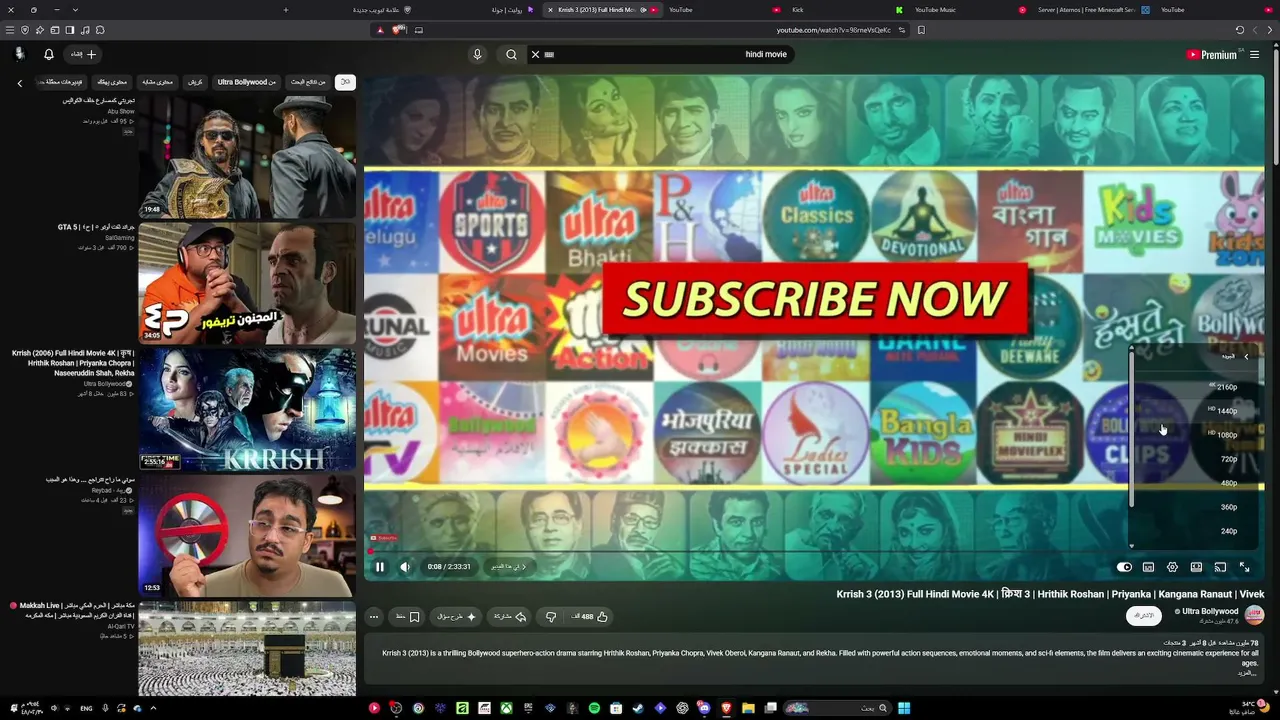1280x720 pixels.
Task: Open the Windows Start menu
Action: (x=904, y=708)
